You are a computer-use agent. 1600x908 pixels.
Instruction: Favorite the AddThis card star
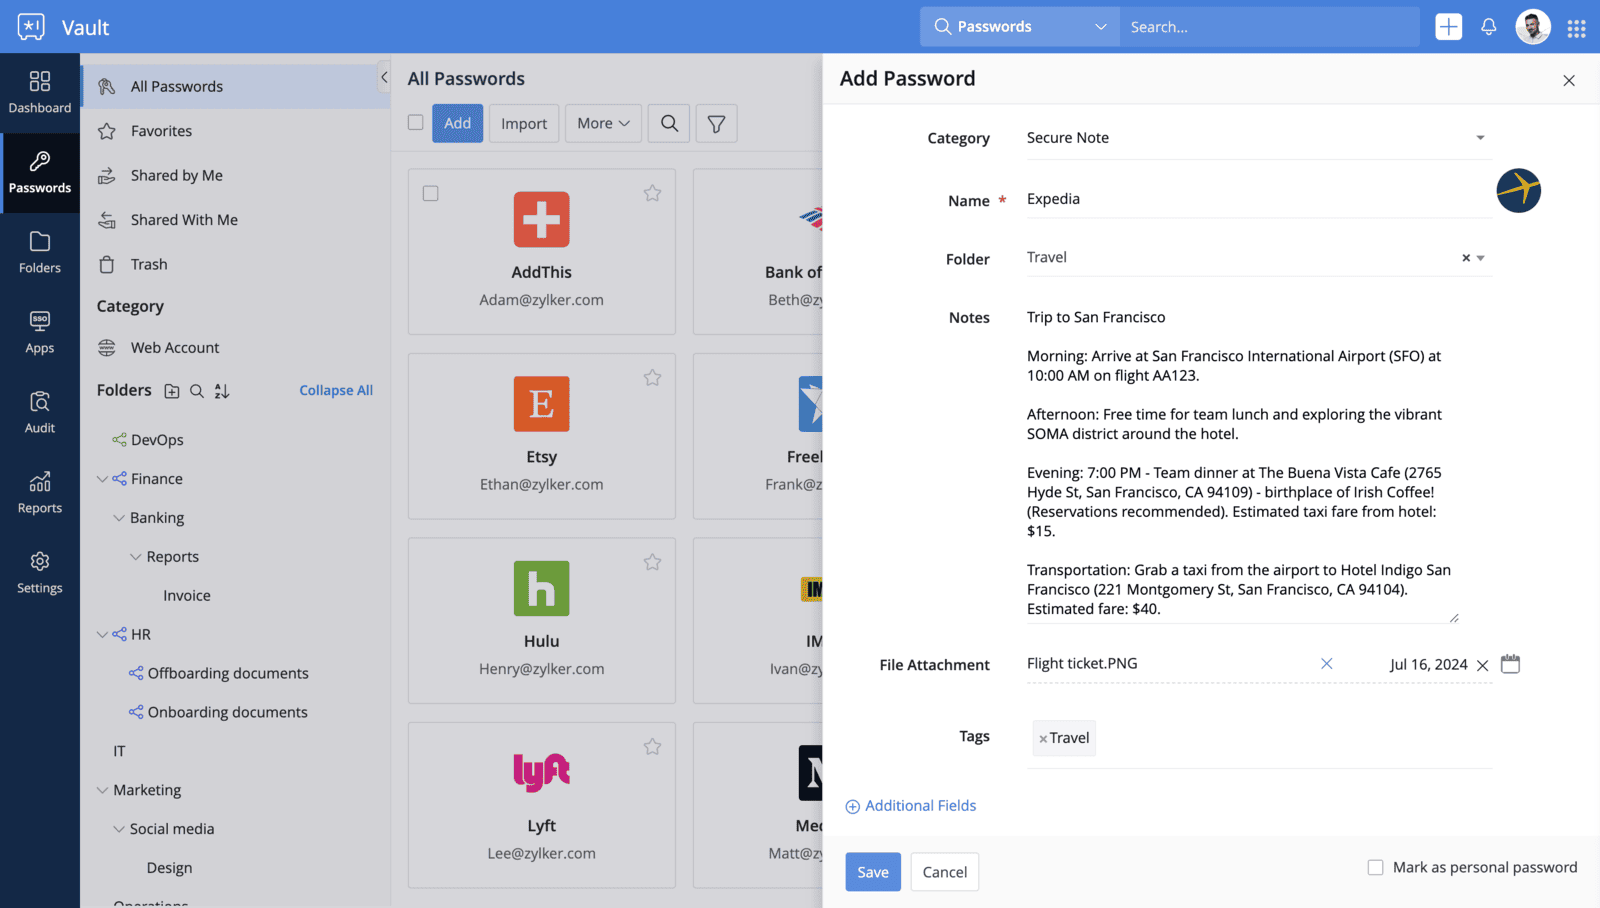tap(652, 193)
